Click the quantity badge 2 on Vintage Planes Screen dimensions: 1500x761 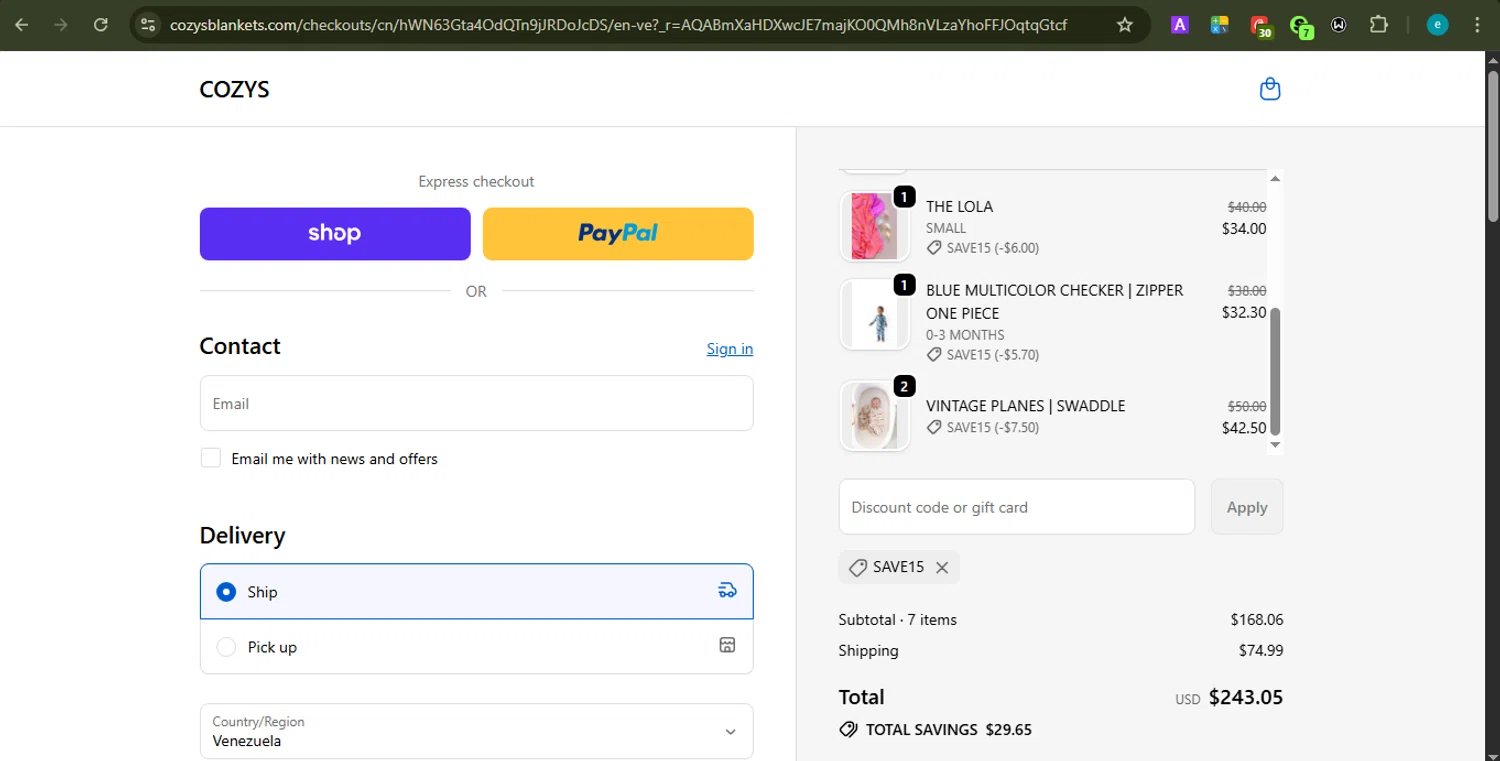coord(904,386)
